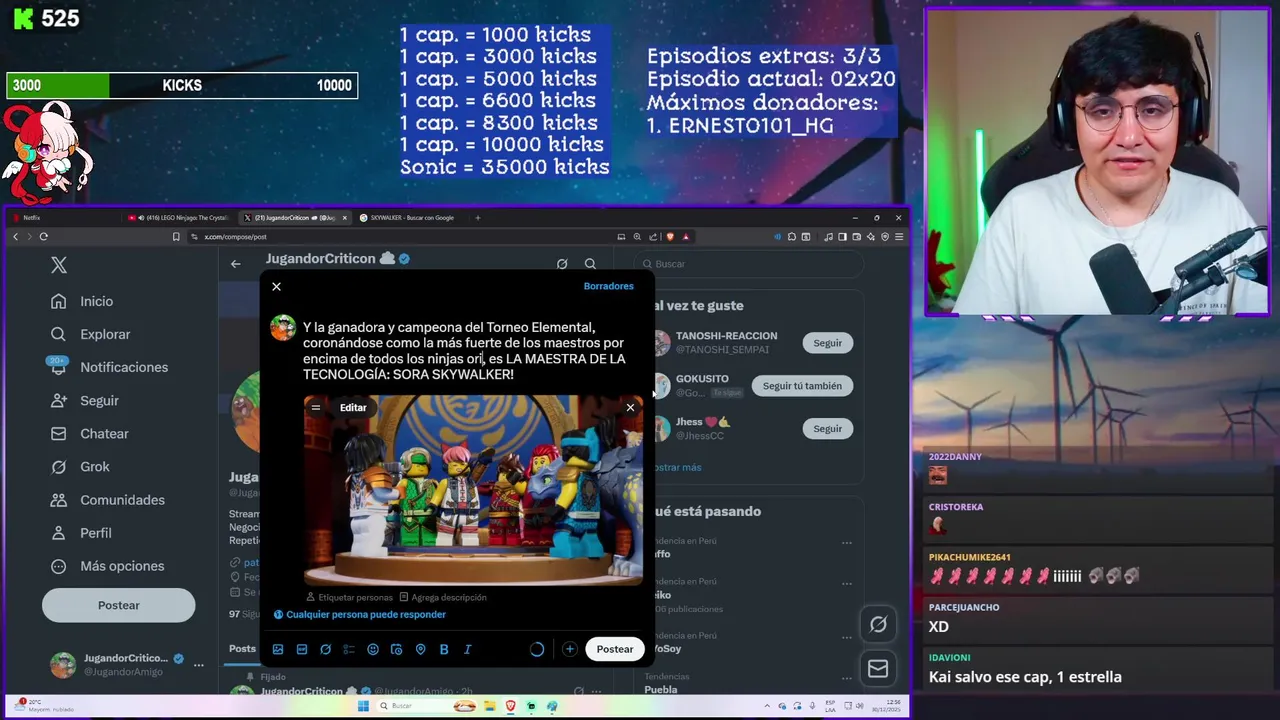Click the profile search magnifier icon
This screenshot has width=1280, height=720.
tap(590, 264)
